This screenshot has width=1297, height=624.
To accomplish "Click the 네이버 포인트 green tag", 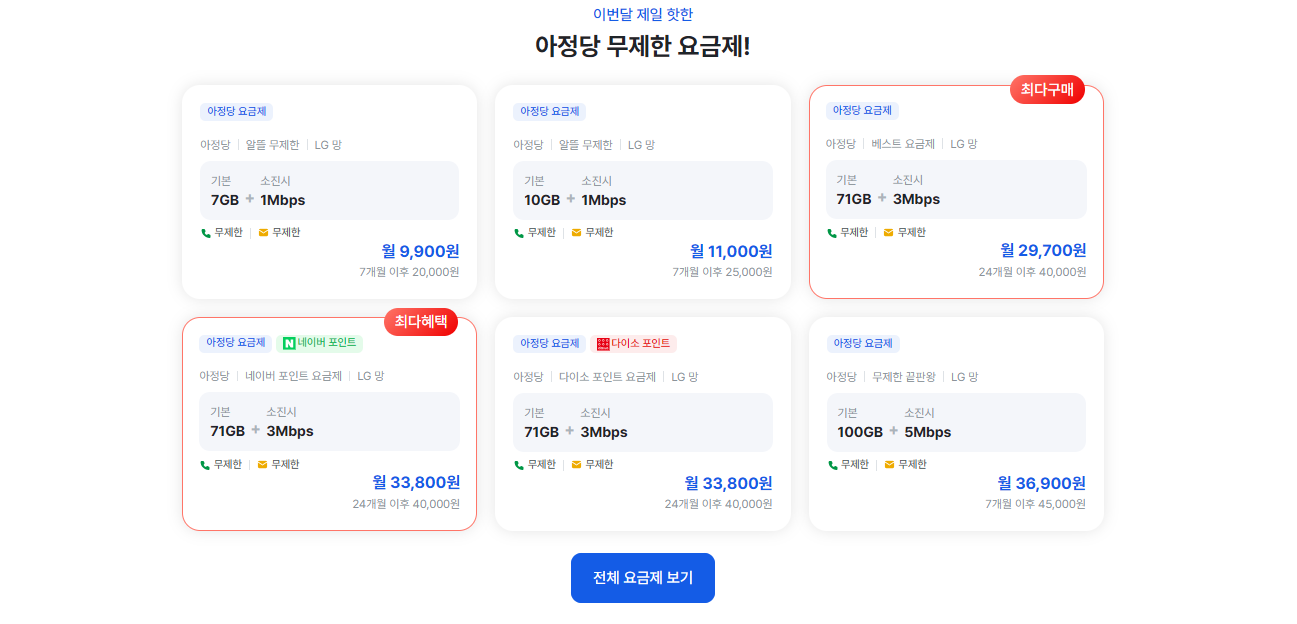I will pyautogui.click(x=319, y=343).
